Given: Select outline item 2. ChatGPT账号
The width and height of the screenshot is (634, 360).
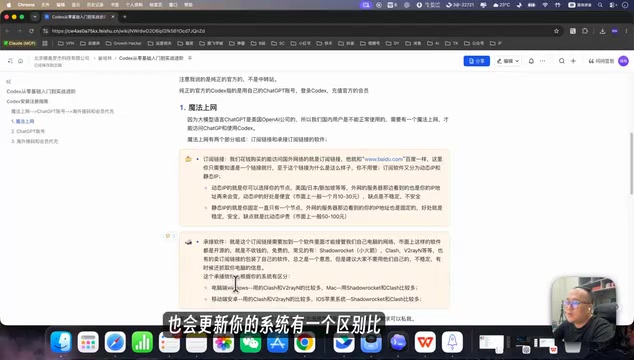Looking at the screenshot, I should click(x=28, y=131).
